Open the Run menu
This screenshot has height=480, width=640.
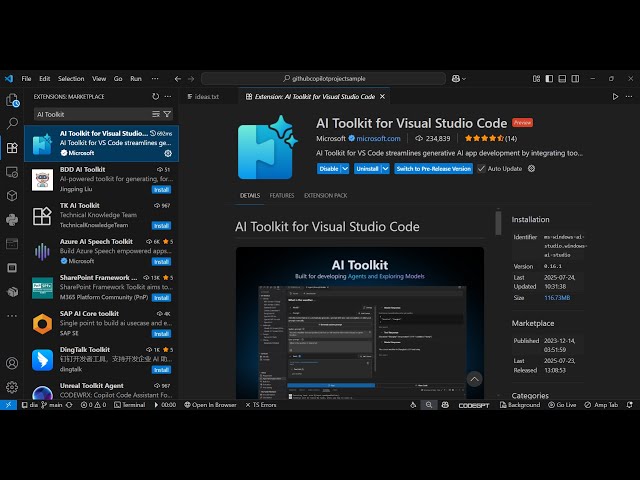pos(136,79)
